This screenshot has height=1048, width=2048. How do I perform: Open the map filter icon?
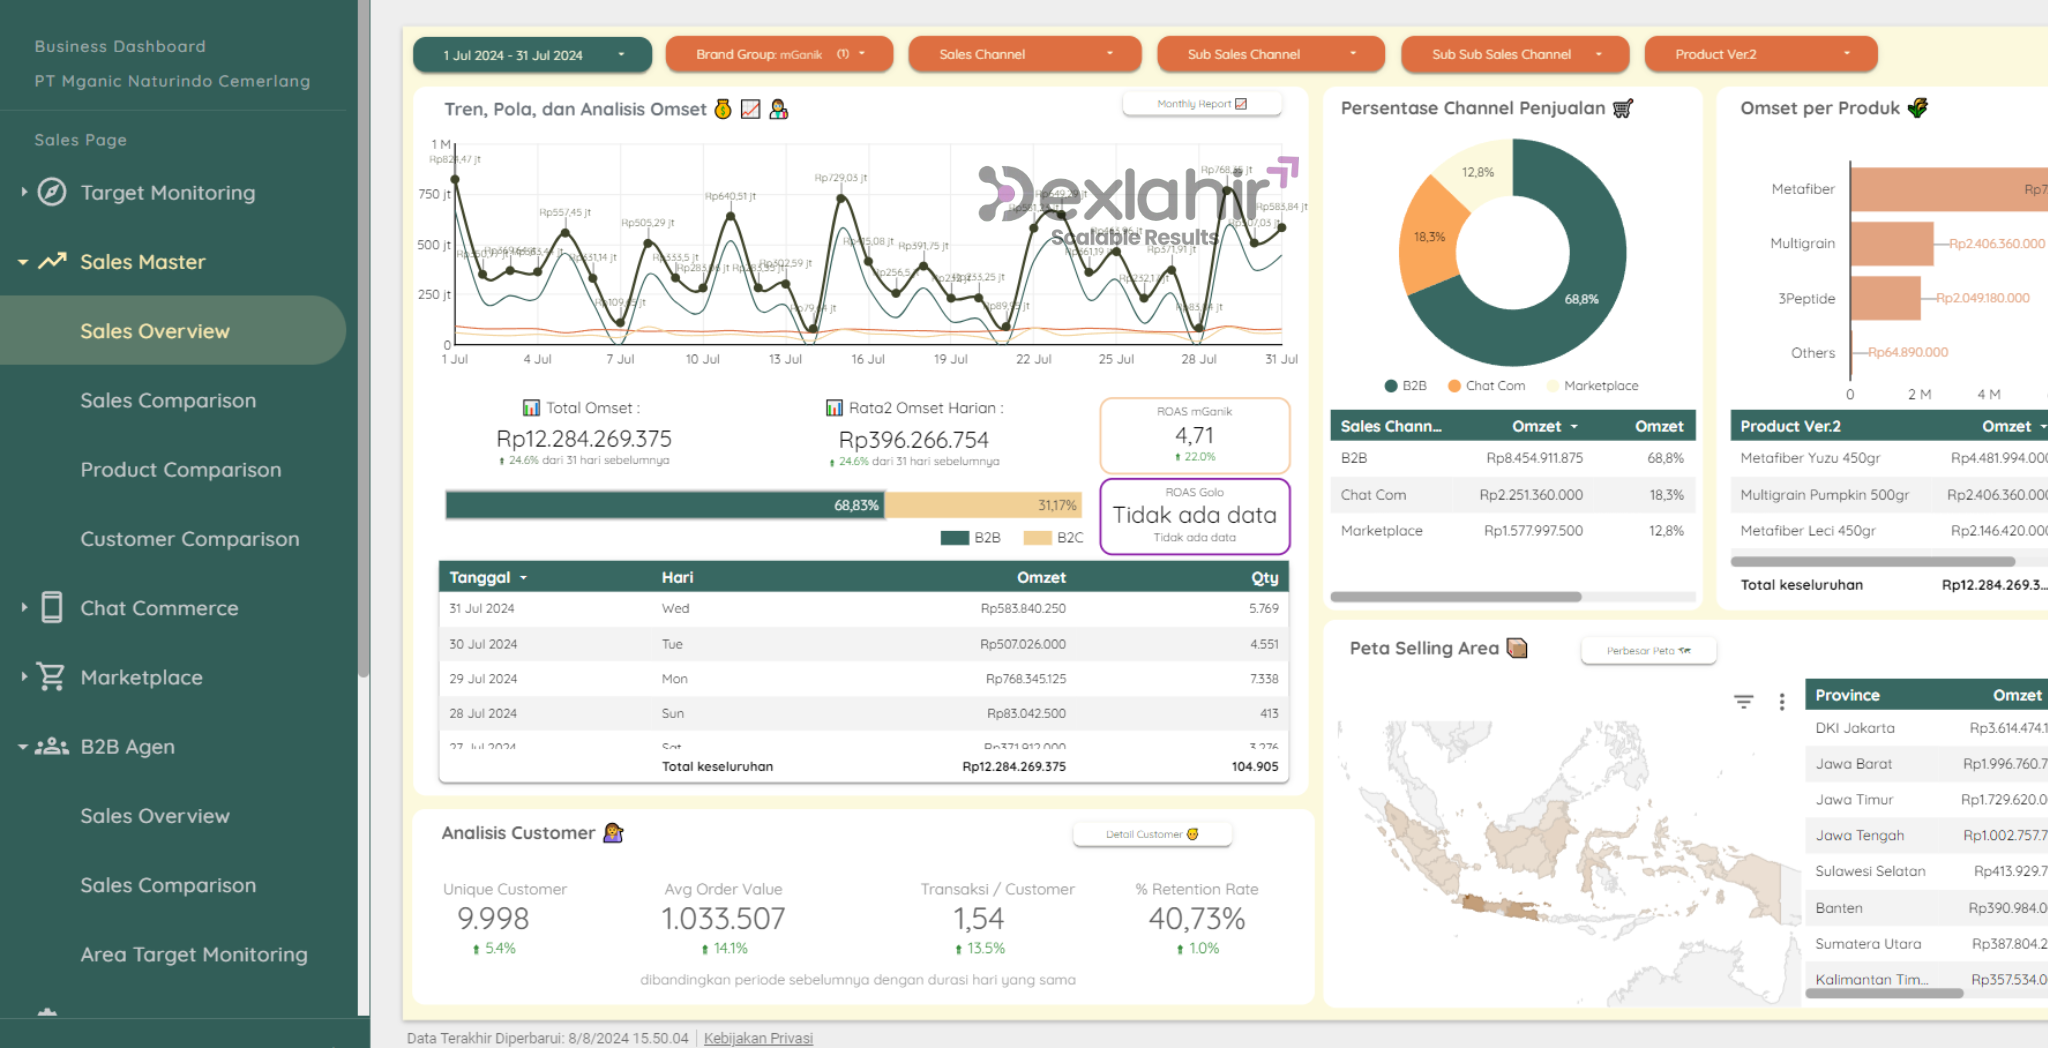point(1743,702)
